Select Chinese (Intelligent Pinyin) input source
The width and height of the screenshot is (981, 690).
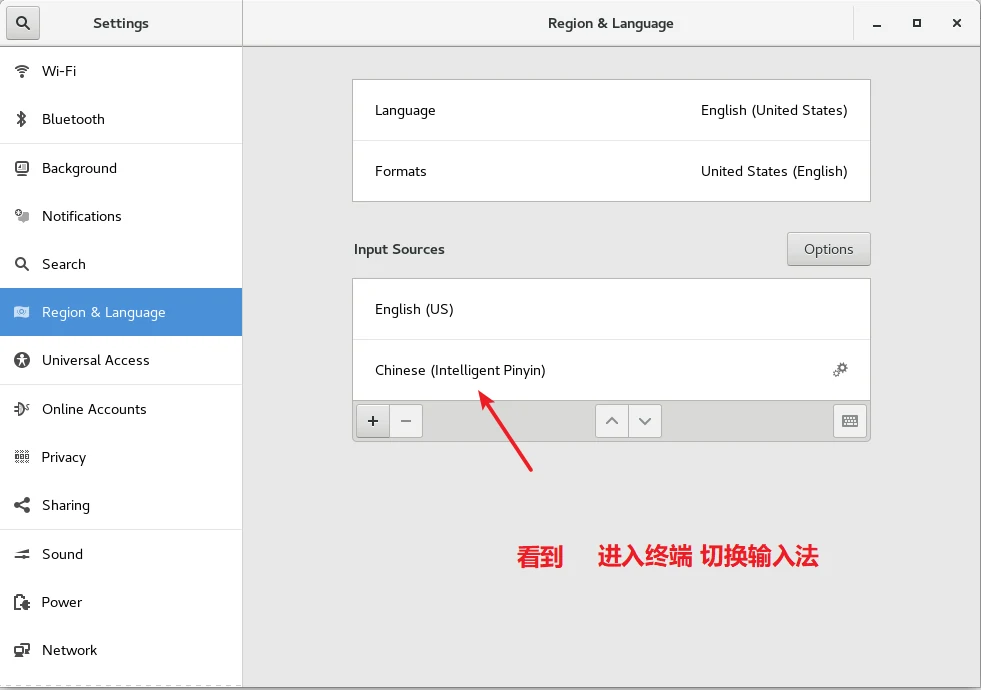click(611, 370)
